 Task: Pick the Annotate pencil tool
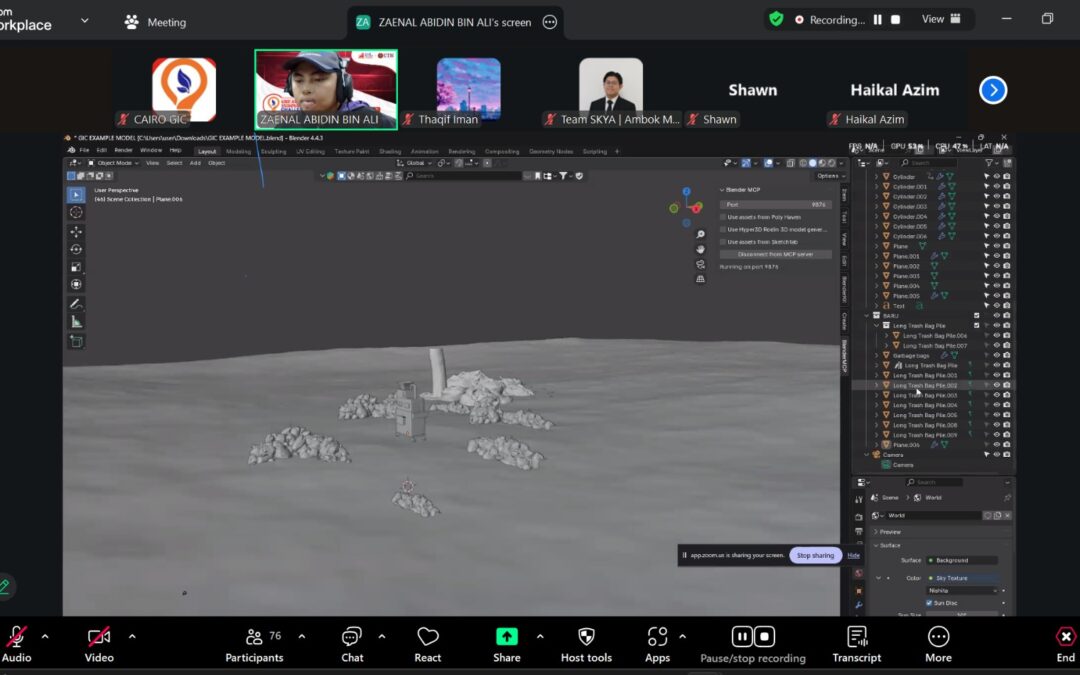[76, 303]
